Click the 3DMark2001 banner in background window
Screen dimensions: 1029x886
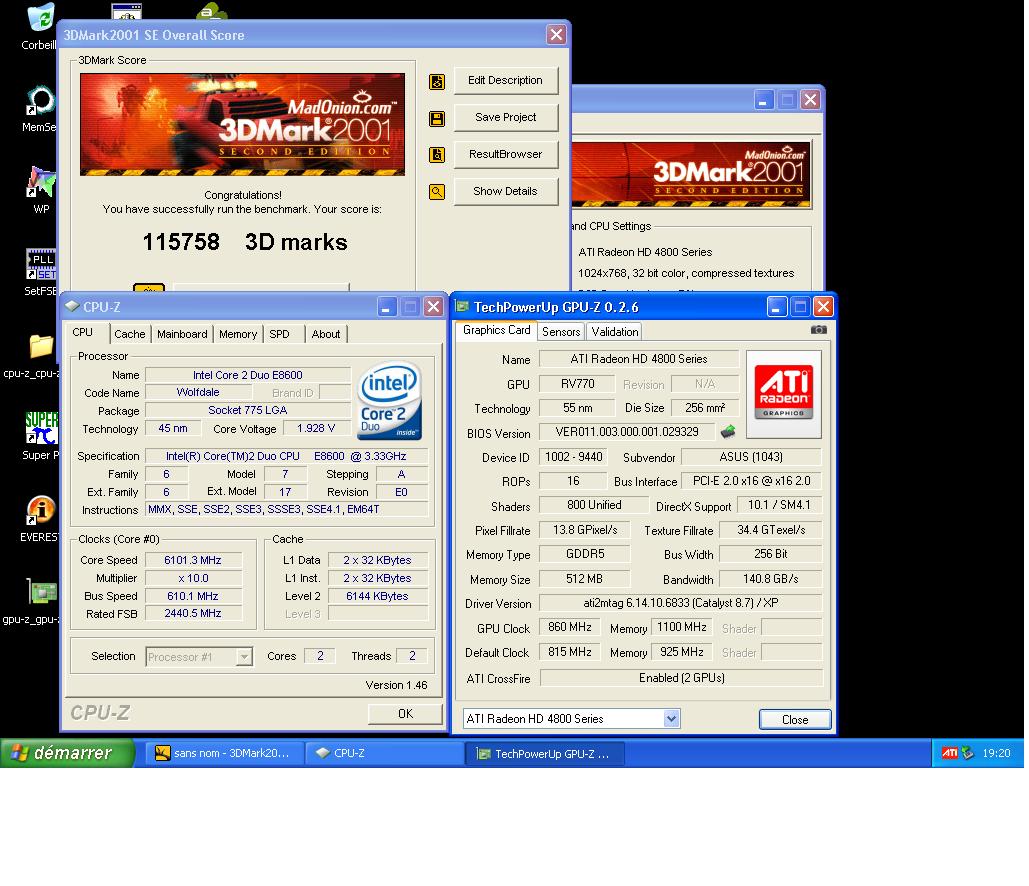pyautogui.click(x=691, y=174)
